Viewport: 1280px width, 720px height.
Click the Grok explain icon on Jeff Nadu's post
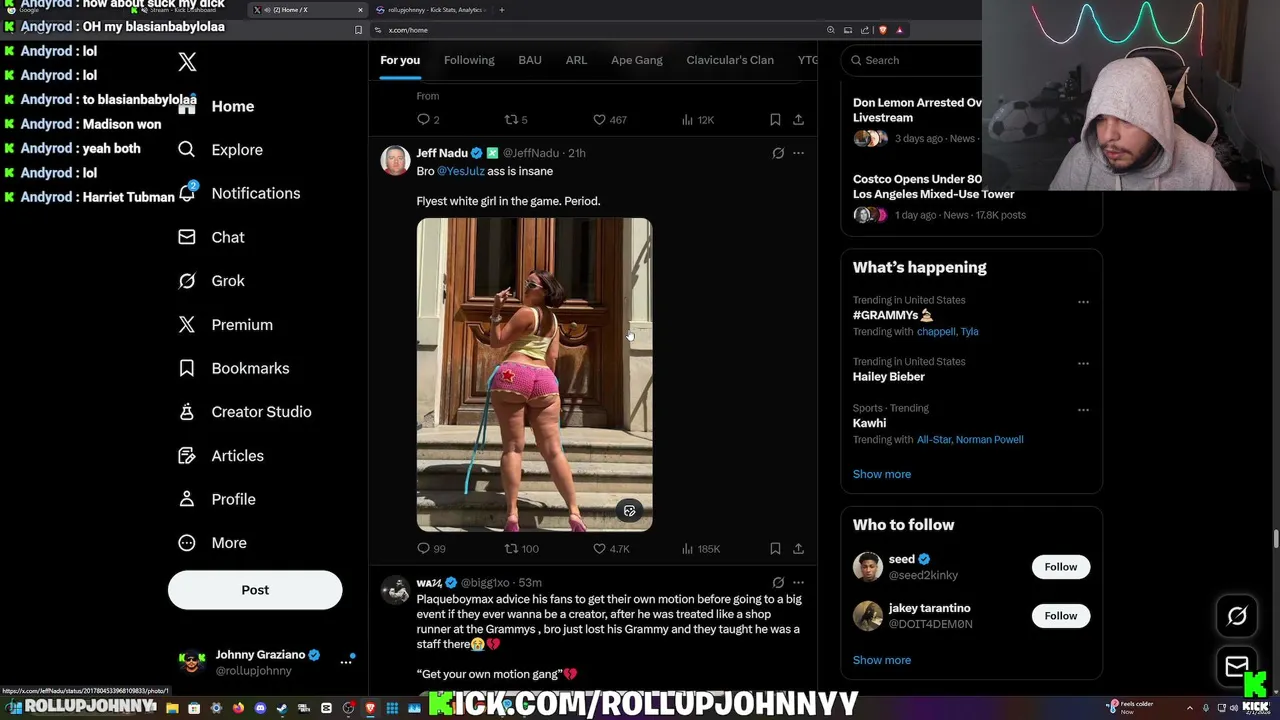coord(778,153)
